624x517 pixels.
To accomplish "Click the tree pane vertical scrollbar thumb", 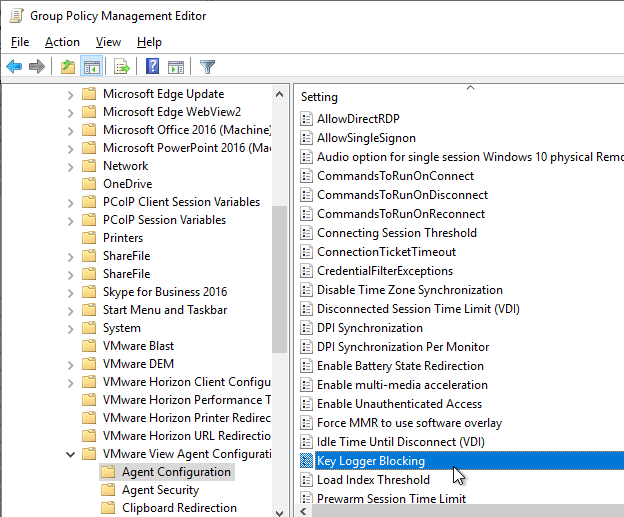I will [279, 279].
